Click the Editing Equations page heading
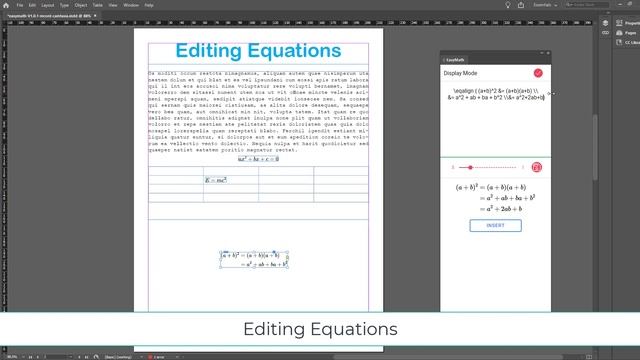 click(258, 51)
